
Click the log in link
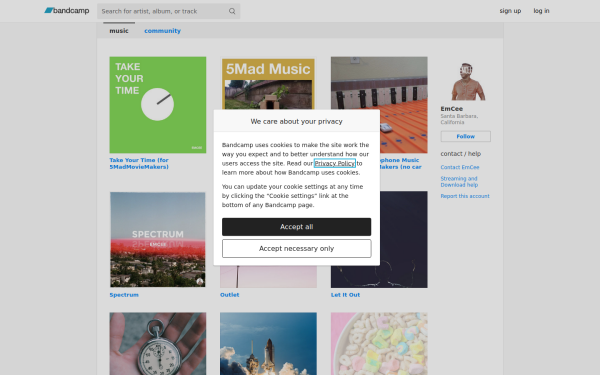coord(541,11)
